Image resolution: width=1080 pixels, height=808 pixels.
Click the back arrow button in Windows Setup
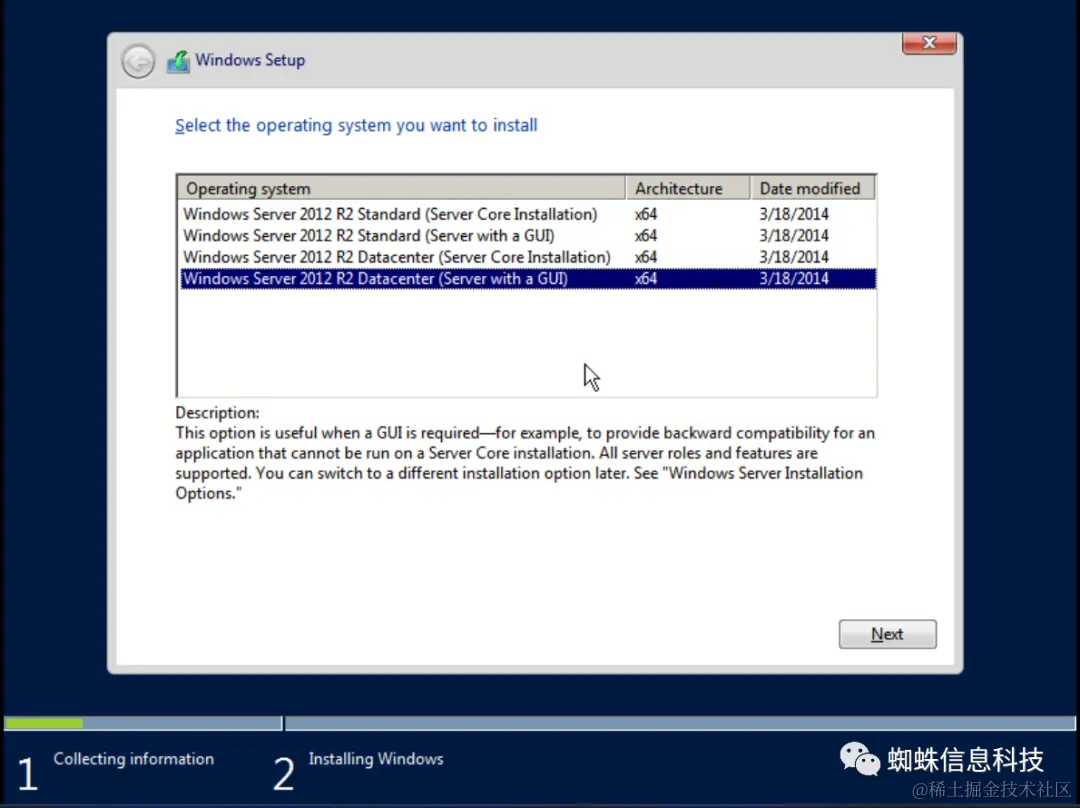[x=138, y=61]
